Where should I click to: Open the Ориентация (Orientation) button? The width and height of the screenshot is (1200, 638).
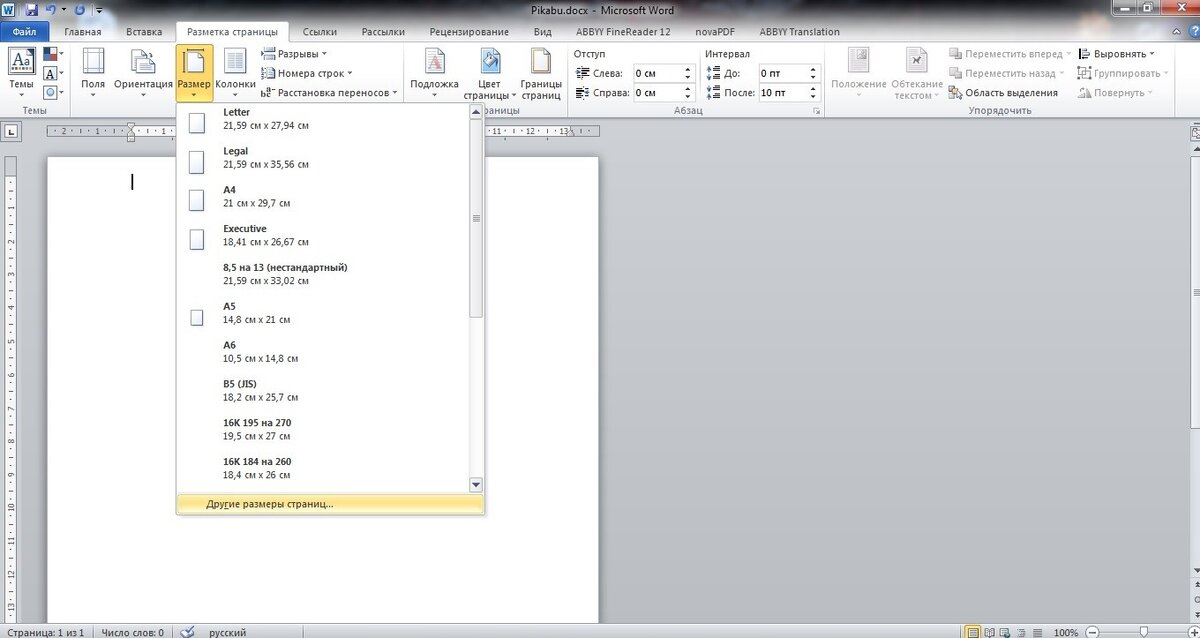click(x=143, y=74)
